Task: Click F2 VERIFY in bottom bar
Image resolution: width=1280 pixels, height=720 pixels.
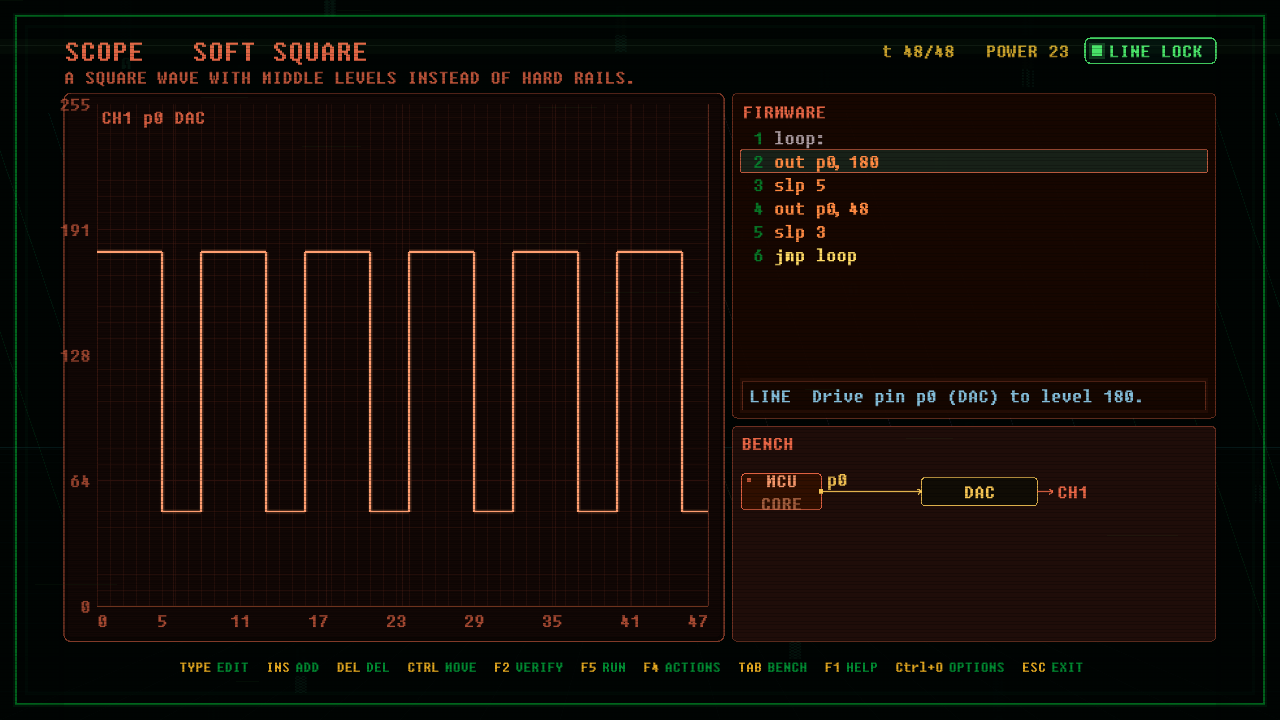Action: (528, 667)
